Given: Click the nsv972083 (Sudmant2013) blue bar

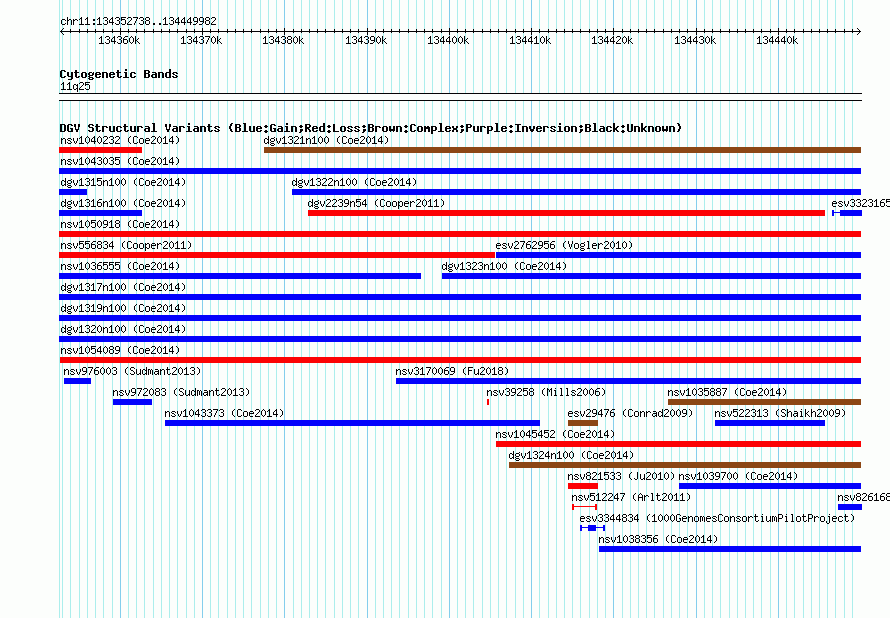Looking at the screenshot, I should (132, 402).
